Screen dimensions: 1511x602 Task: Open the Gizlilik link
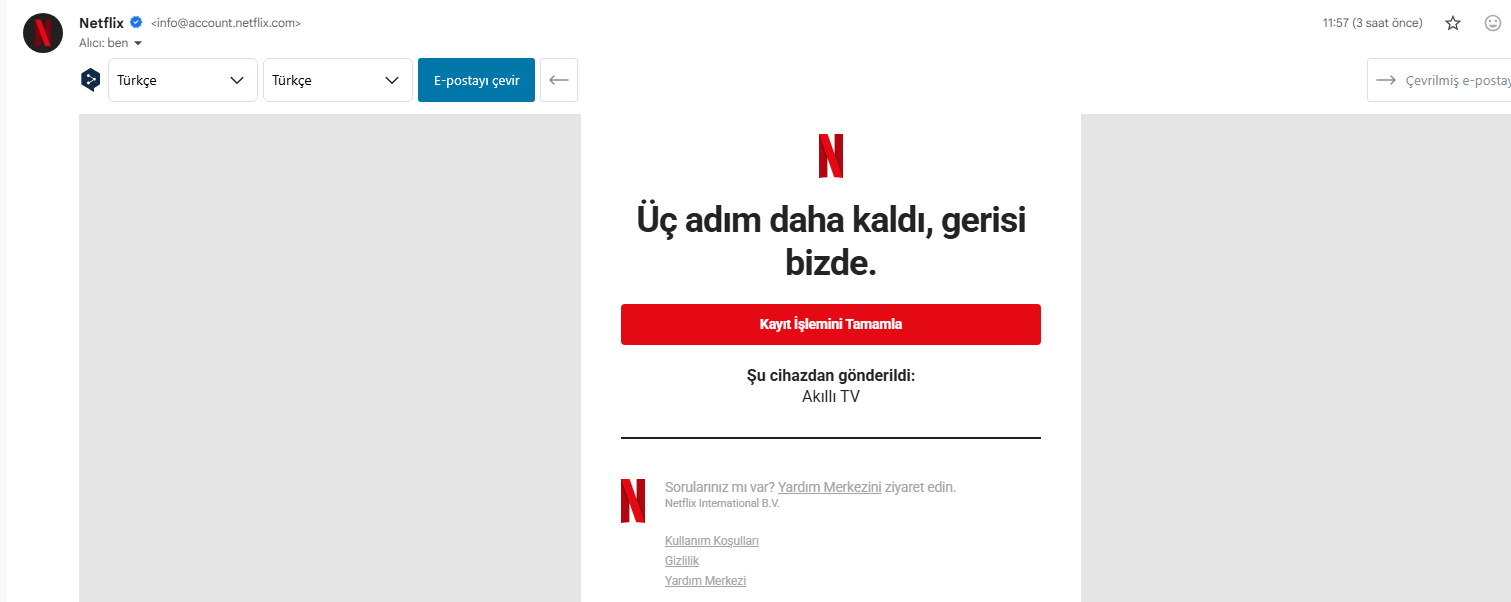tap(682, 561)
